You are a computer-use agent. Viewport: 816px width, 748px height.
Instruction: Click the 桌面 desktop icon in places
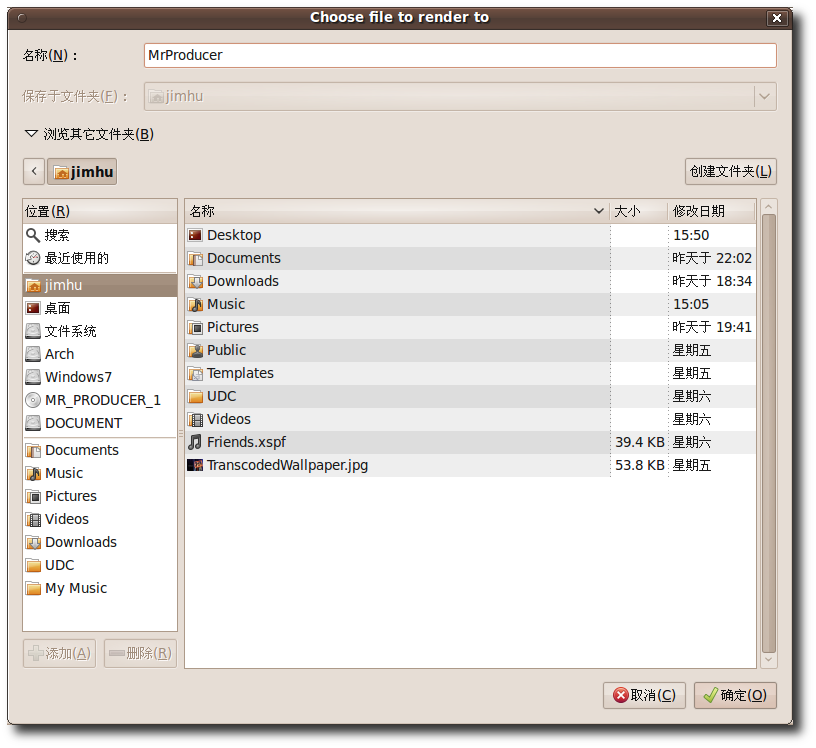pos(33,308)
